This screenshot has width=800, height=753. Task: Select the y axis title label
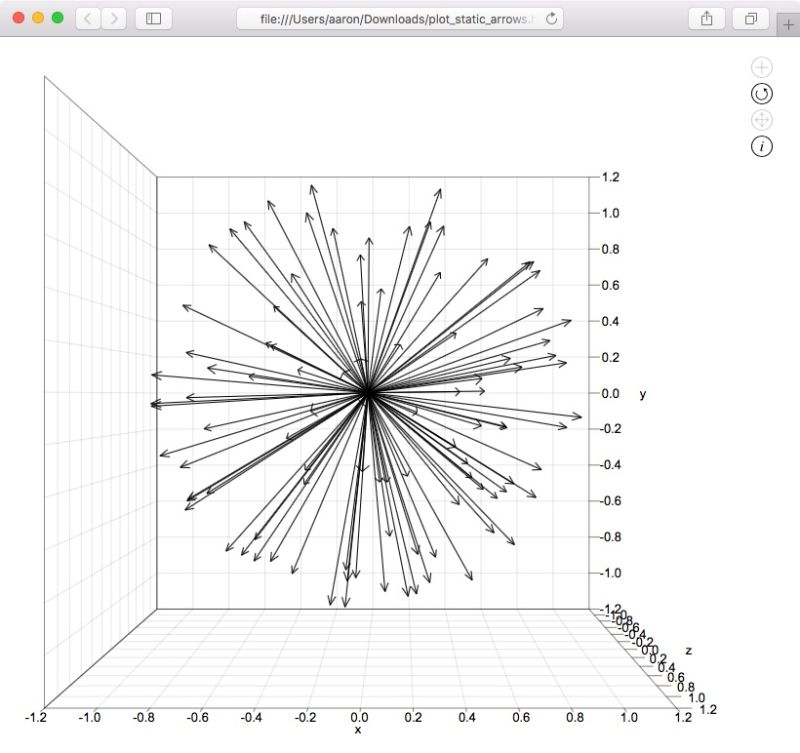643,394
